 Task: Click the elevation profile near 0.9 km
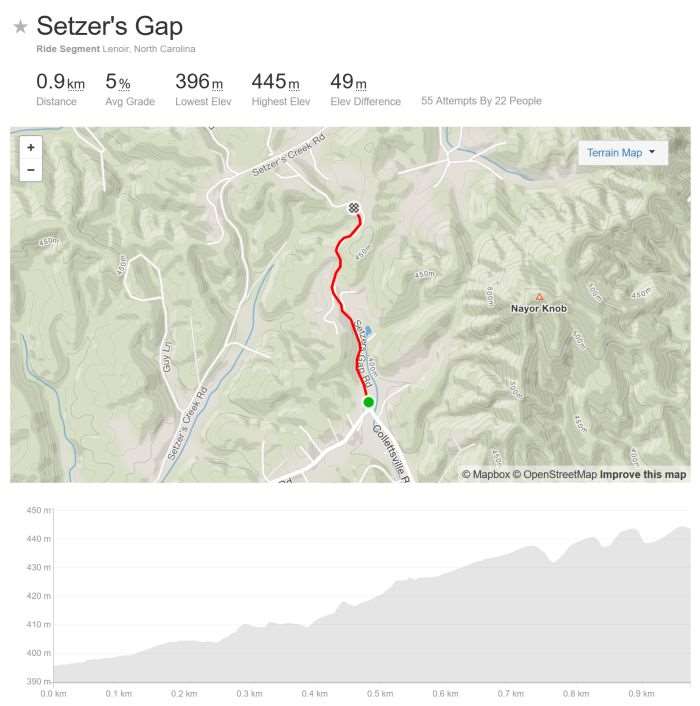pyautogui.click(x=641, y=608)
